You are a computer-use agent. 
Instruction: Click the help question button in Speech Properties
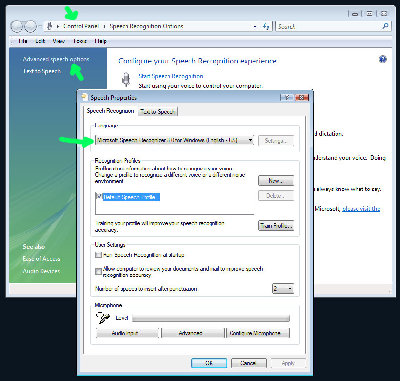[x=287, y=97]
